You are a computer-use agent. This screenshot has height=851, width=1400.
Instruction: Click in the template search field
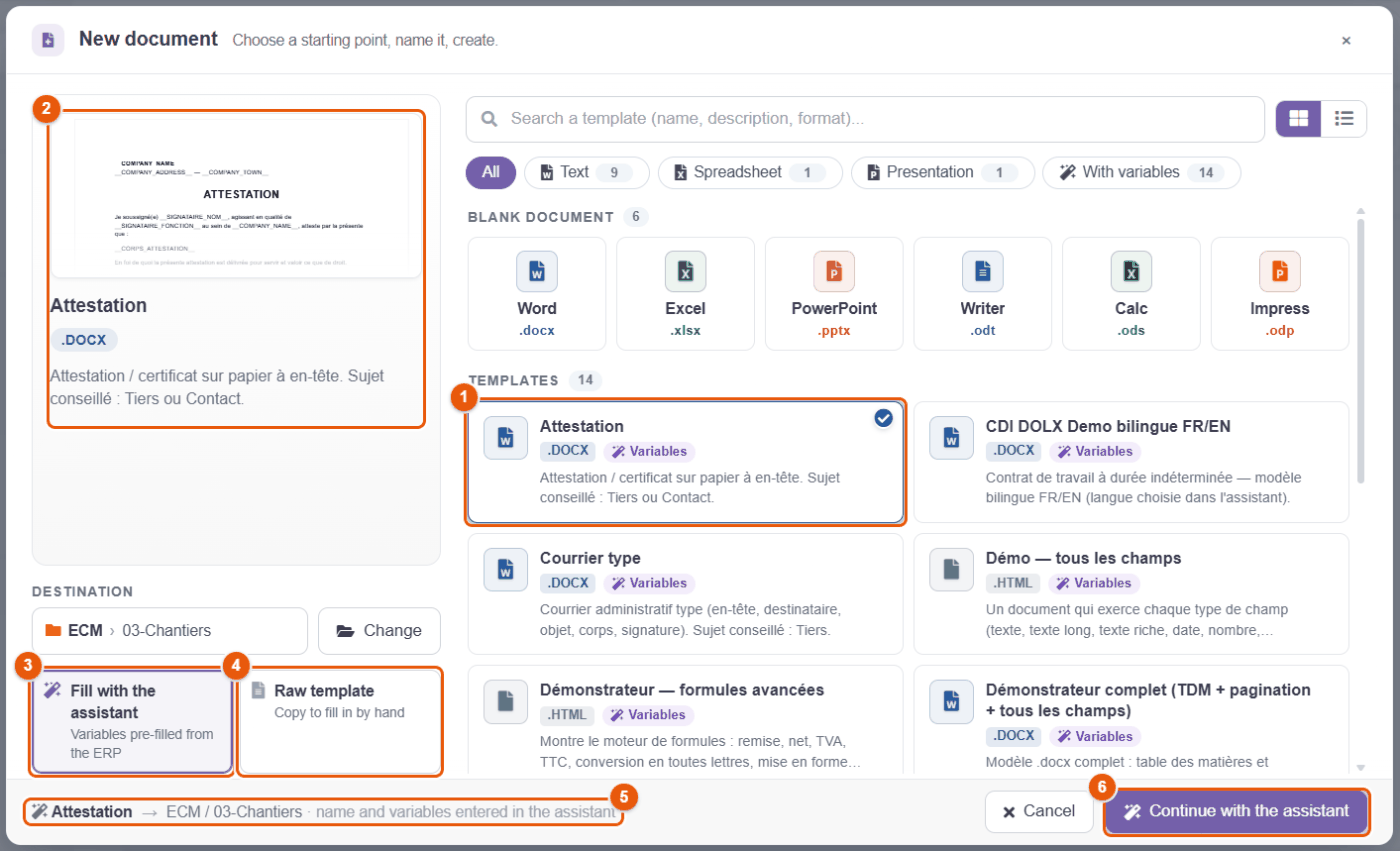pyautogui.click(x=866, y=119)
